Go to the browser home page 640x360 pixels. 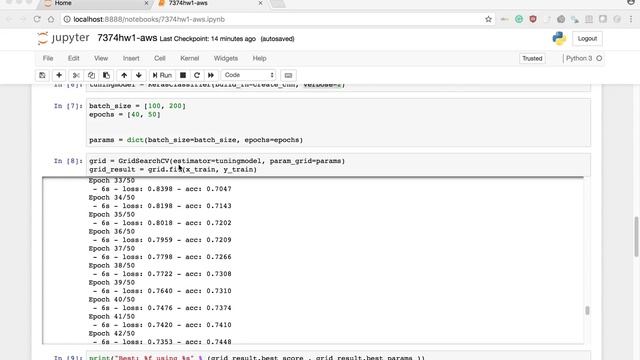pyautogui.click(x=51, y=19)
